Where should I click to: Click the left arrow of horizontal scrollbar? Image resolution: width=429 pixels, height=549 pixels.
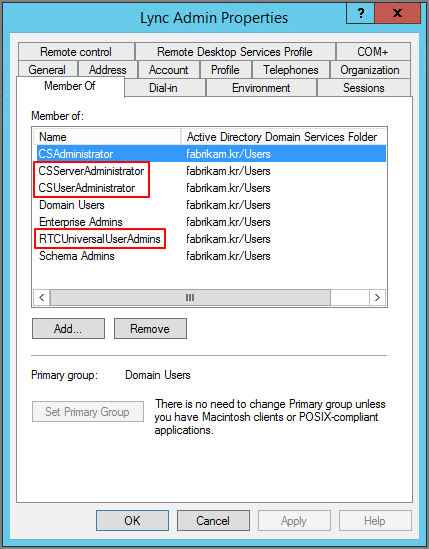[x=42, y=298]
